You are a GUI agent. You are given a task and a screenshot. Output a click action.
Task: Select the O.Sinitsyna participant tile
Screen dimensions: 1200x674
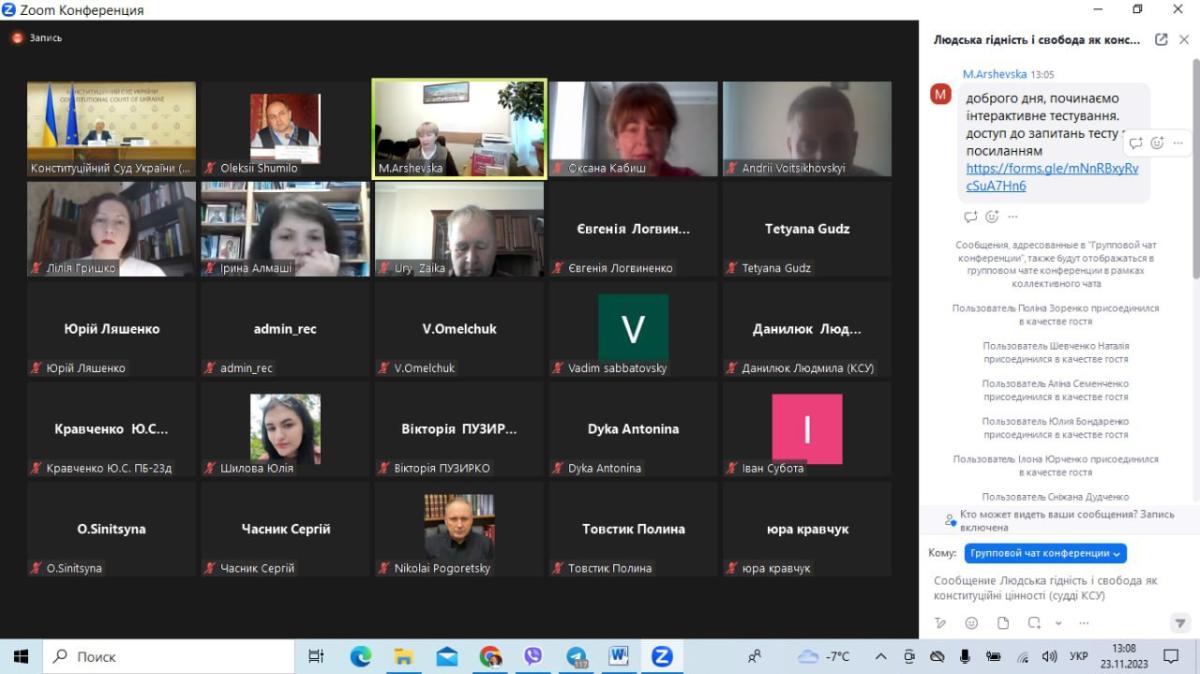111,529
